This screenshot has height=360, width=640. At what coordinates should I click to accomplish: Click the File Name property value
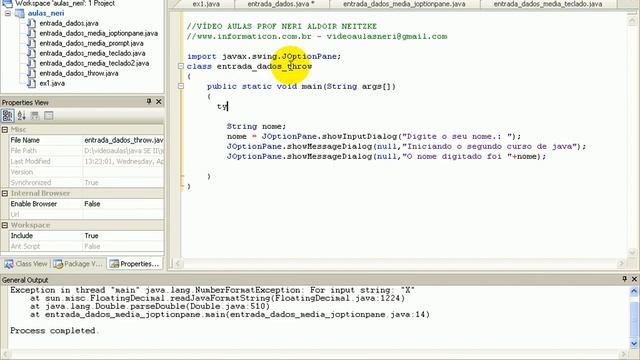point(123,140)
